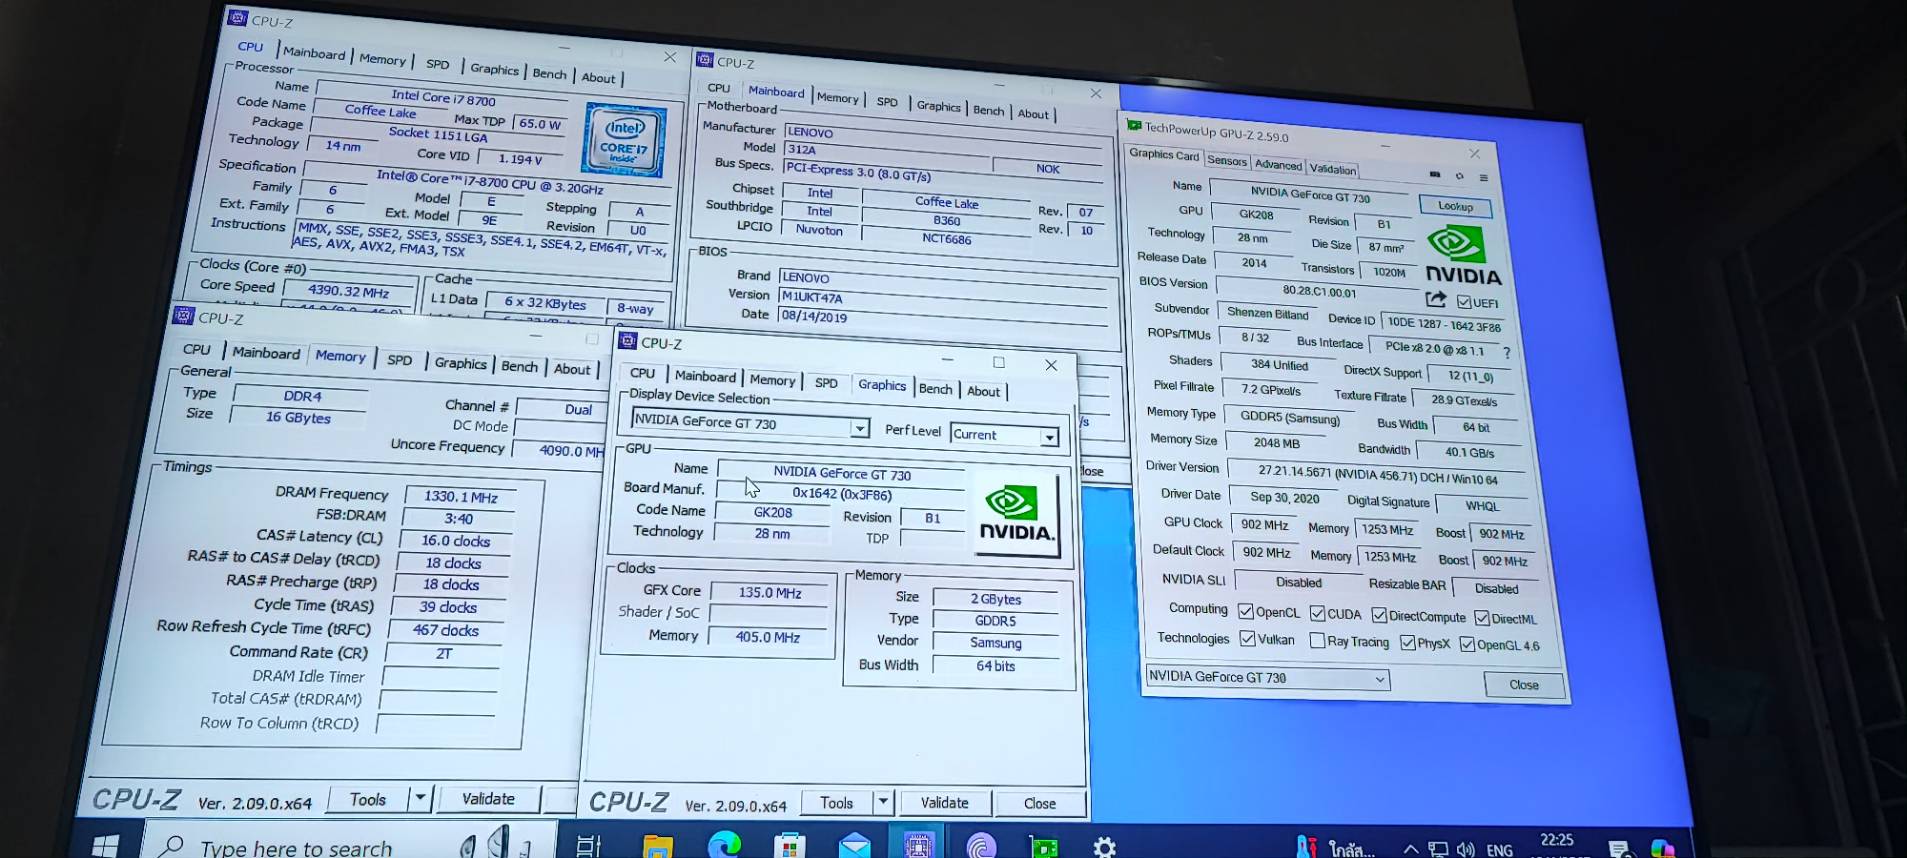Viewport: 1907px width, 858px height.
Task: Open File Explorer from the taskbar
Action: (x=657, y=847)
